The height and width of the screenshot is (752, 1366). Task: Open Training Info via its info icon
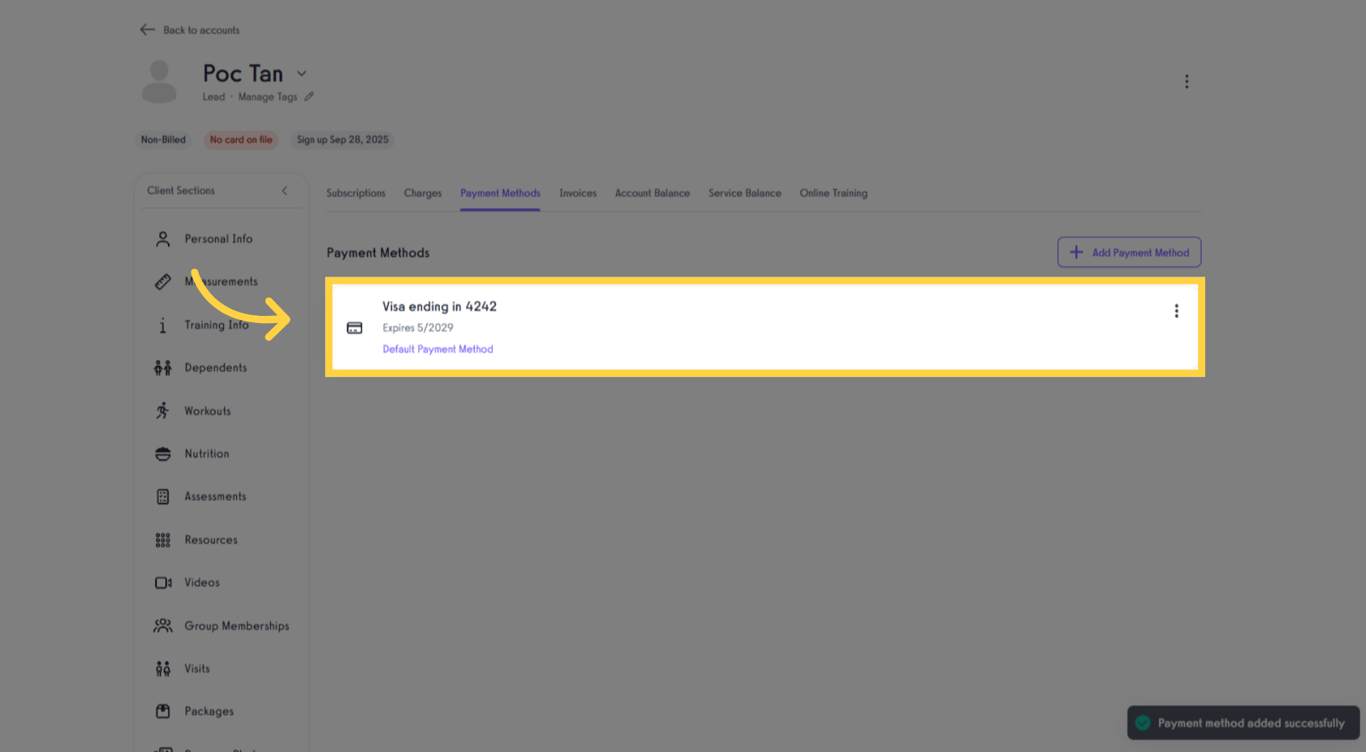(x=162, y=324)
